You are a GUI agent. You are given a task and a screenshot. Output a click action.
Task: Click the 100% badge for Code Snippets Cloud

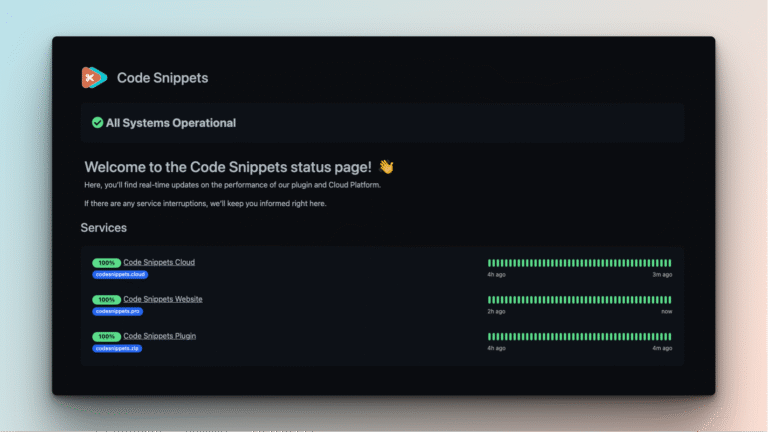[106, 263]
